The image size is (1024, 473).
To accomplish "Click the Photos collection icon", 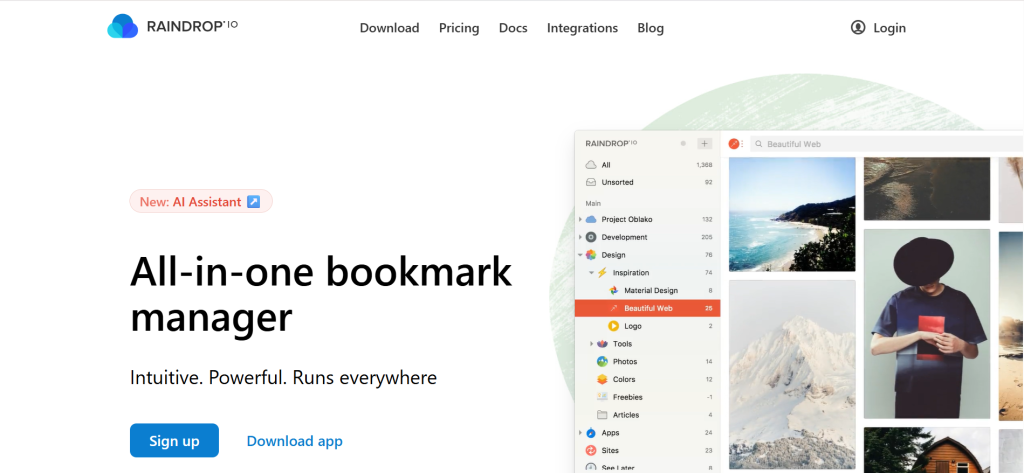I will pyautogui.click(x=602, y=361).
